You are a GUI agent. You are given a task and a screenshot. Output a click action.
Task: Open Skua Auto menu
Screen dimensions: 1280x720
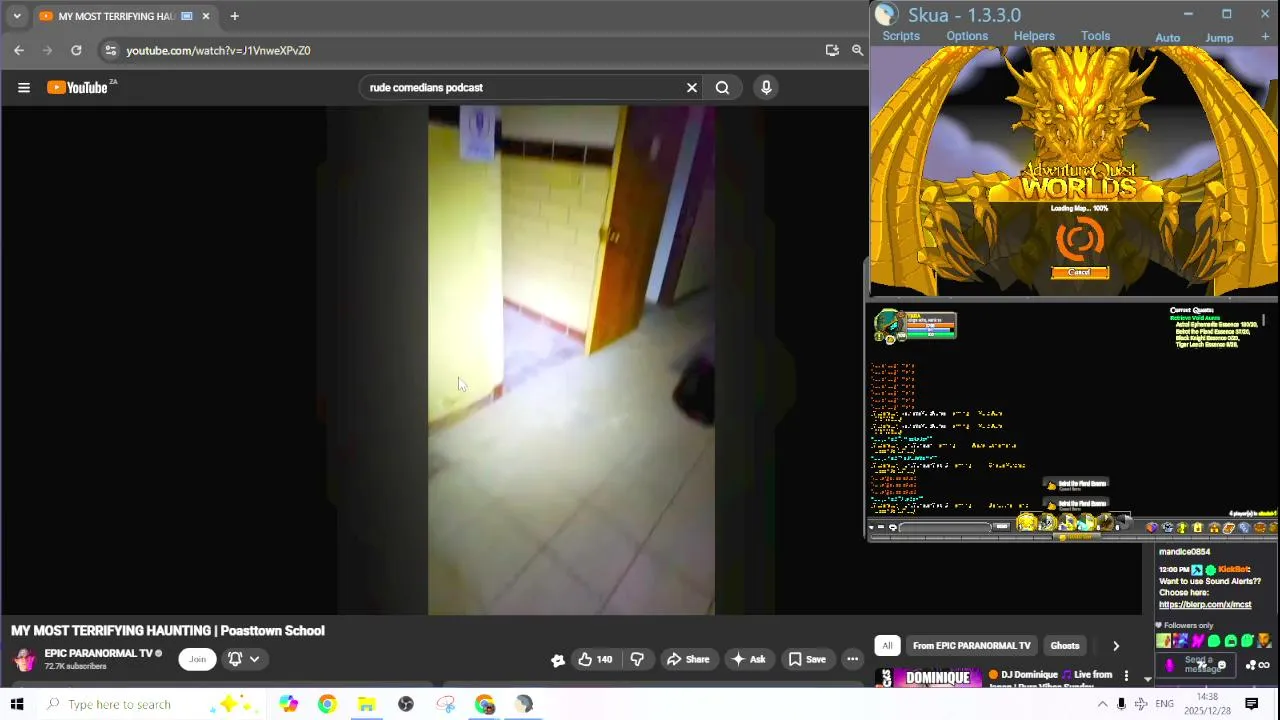tap(1168, 38)
